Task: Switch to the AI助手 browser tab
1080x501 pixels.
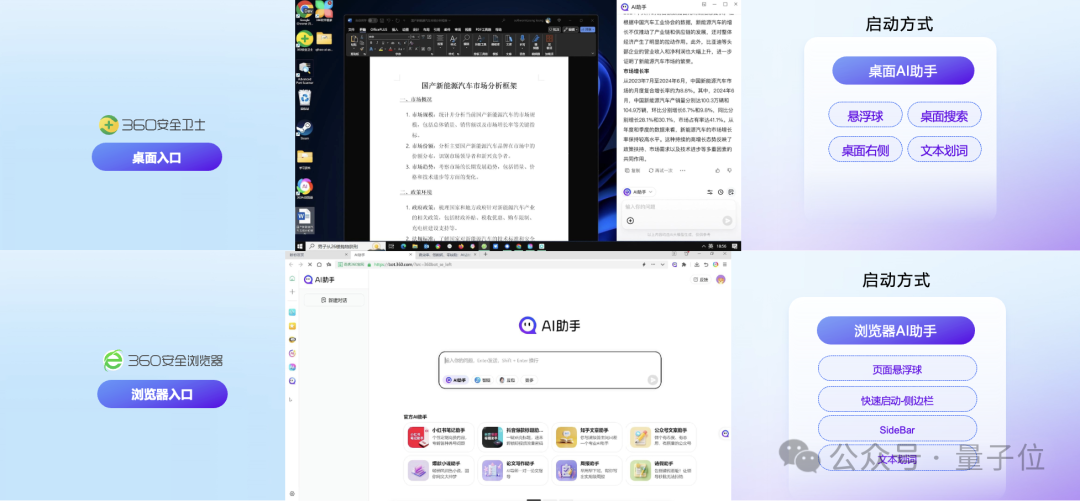Action: 383,255
